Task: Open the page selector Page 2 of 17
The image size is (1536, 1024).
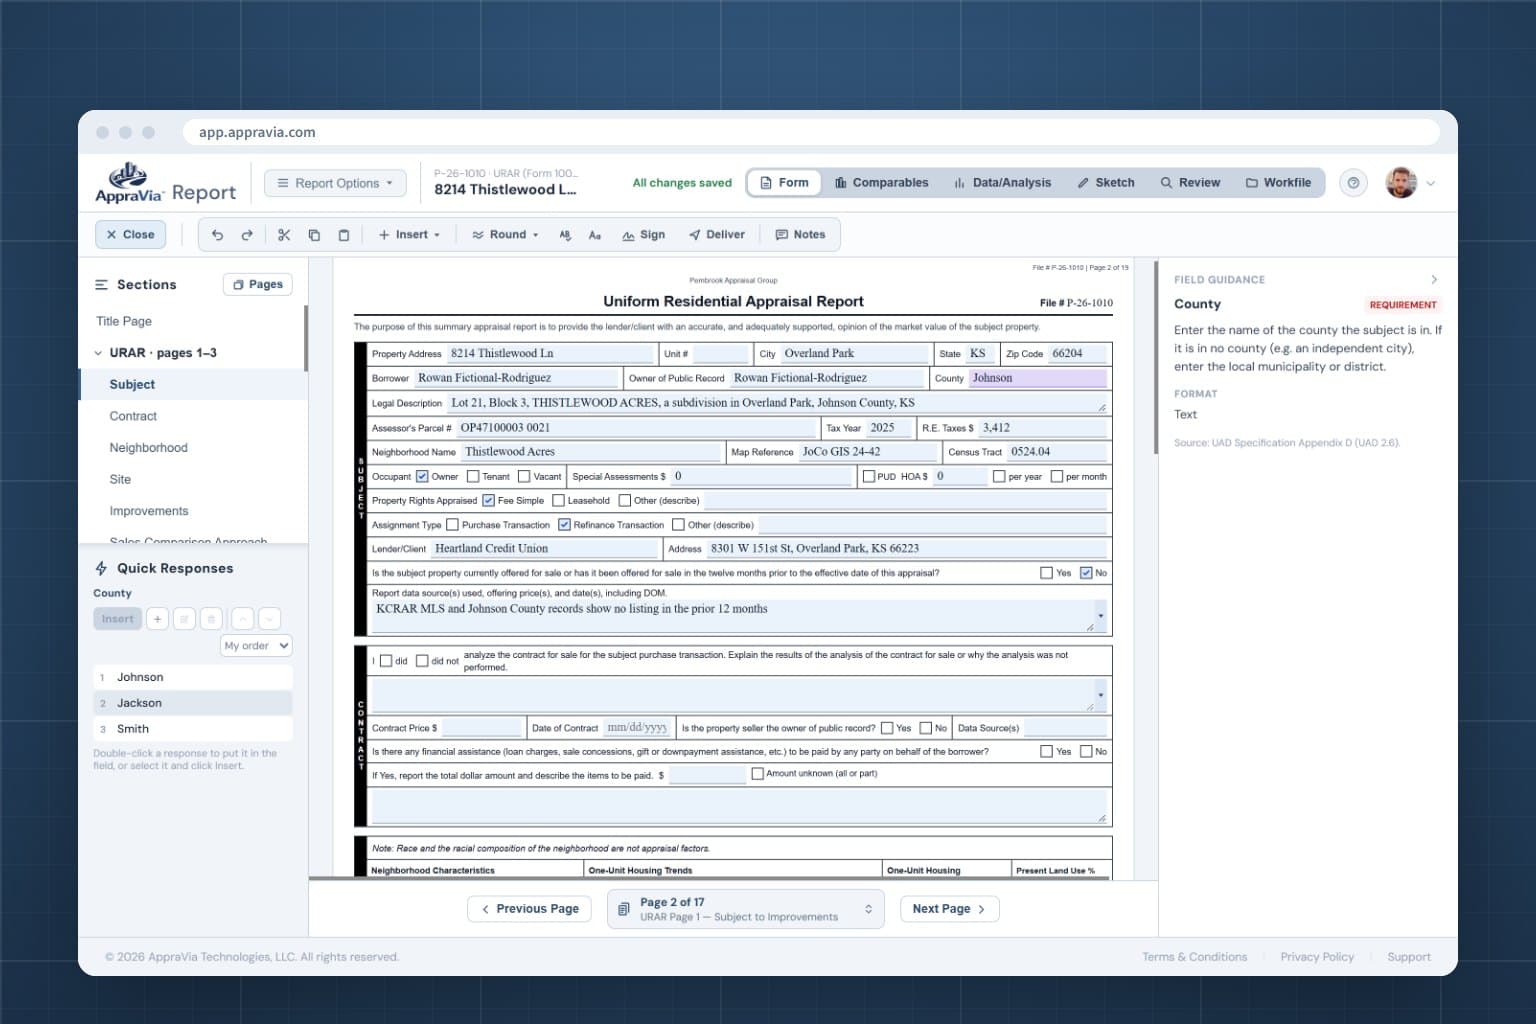Action: 746,909
